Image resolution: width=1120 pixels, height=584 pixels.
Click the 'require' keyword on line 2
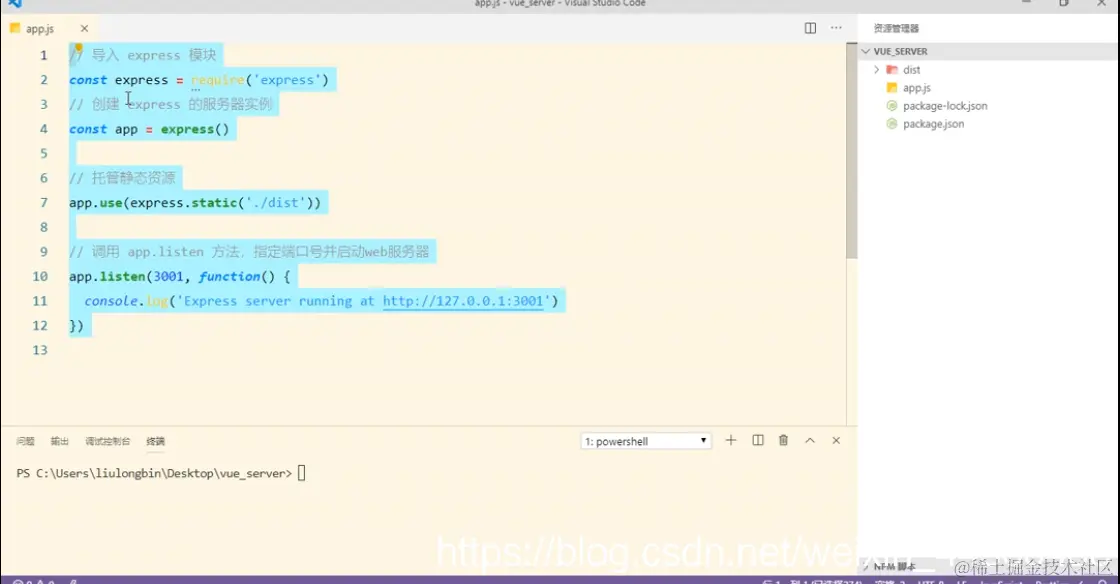tap(218, 80)
